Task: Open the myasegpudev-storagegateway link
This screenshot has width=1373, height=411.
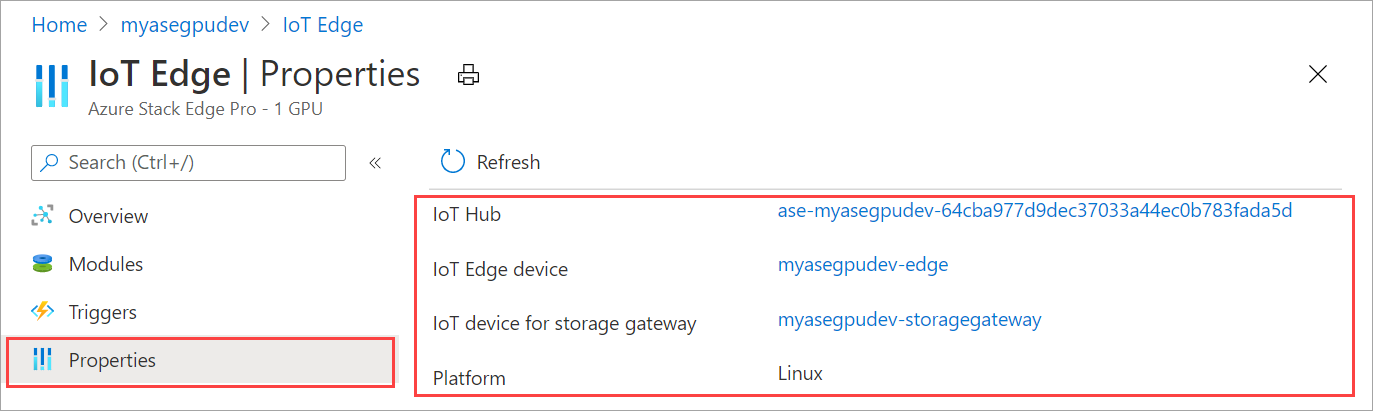Action: click(x=909, y=320)
